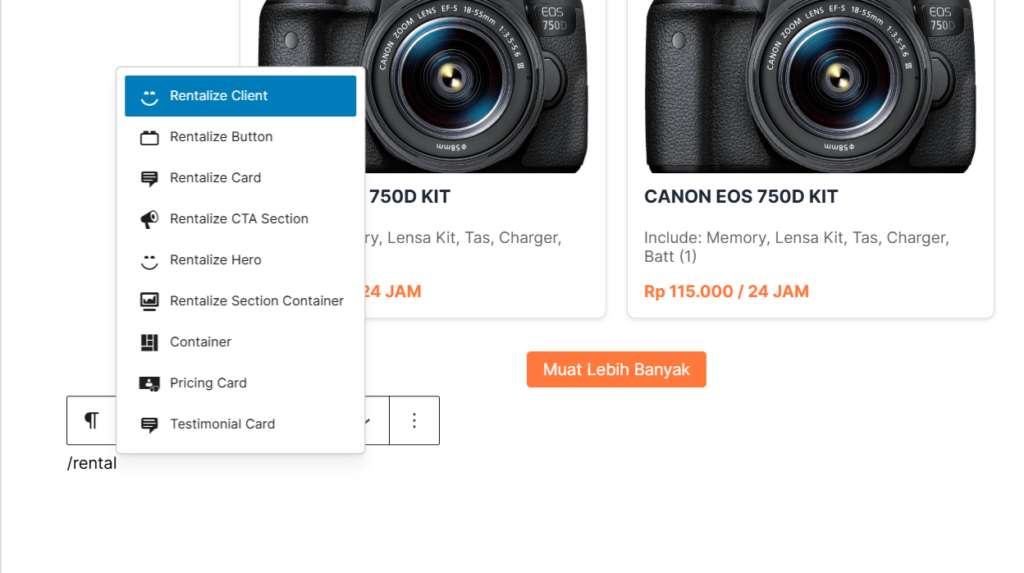Click the Container block layout icon

(149, 342)
